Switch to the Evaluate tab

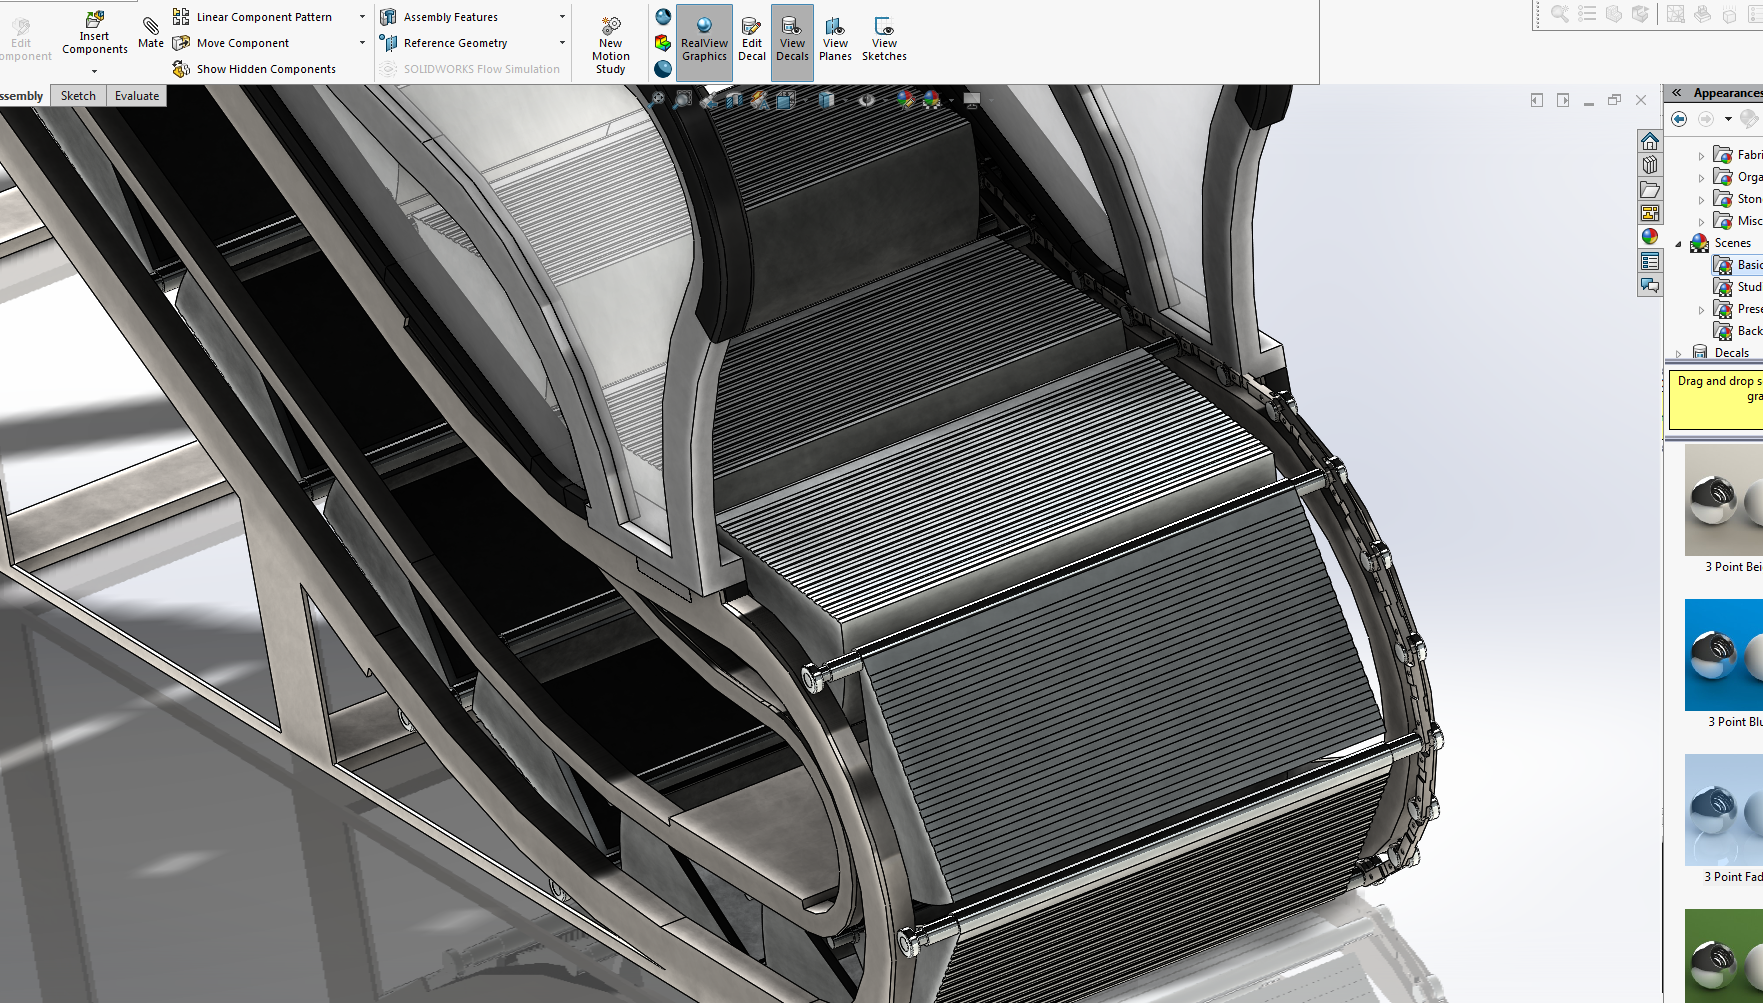pyautogui.click(x=137, y=96)
